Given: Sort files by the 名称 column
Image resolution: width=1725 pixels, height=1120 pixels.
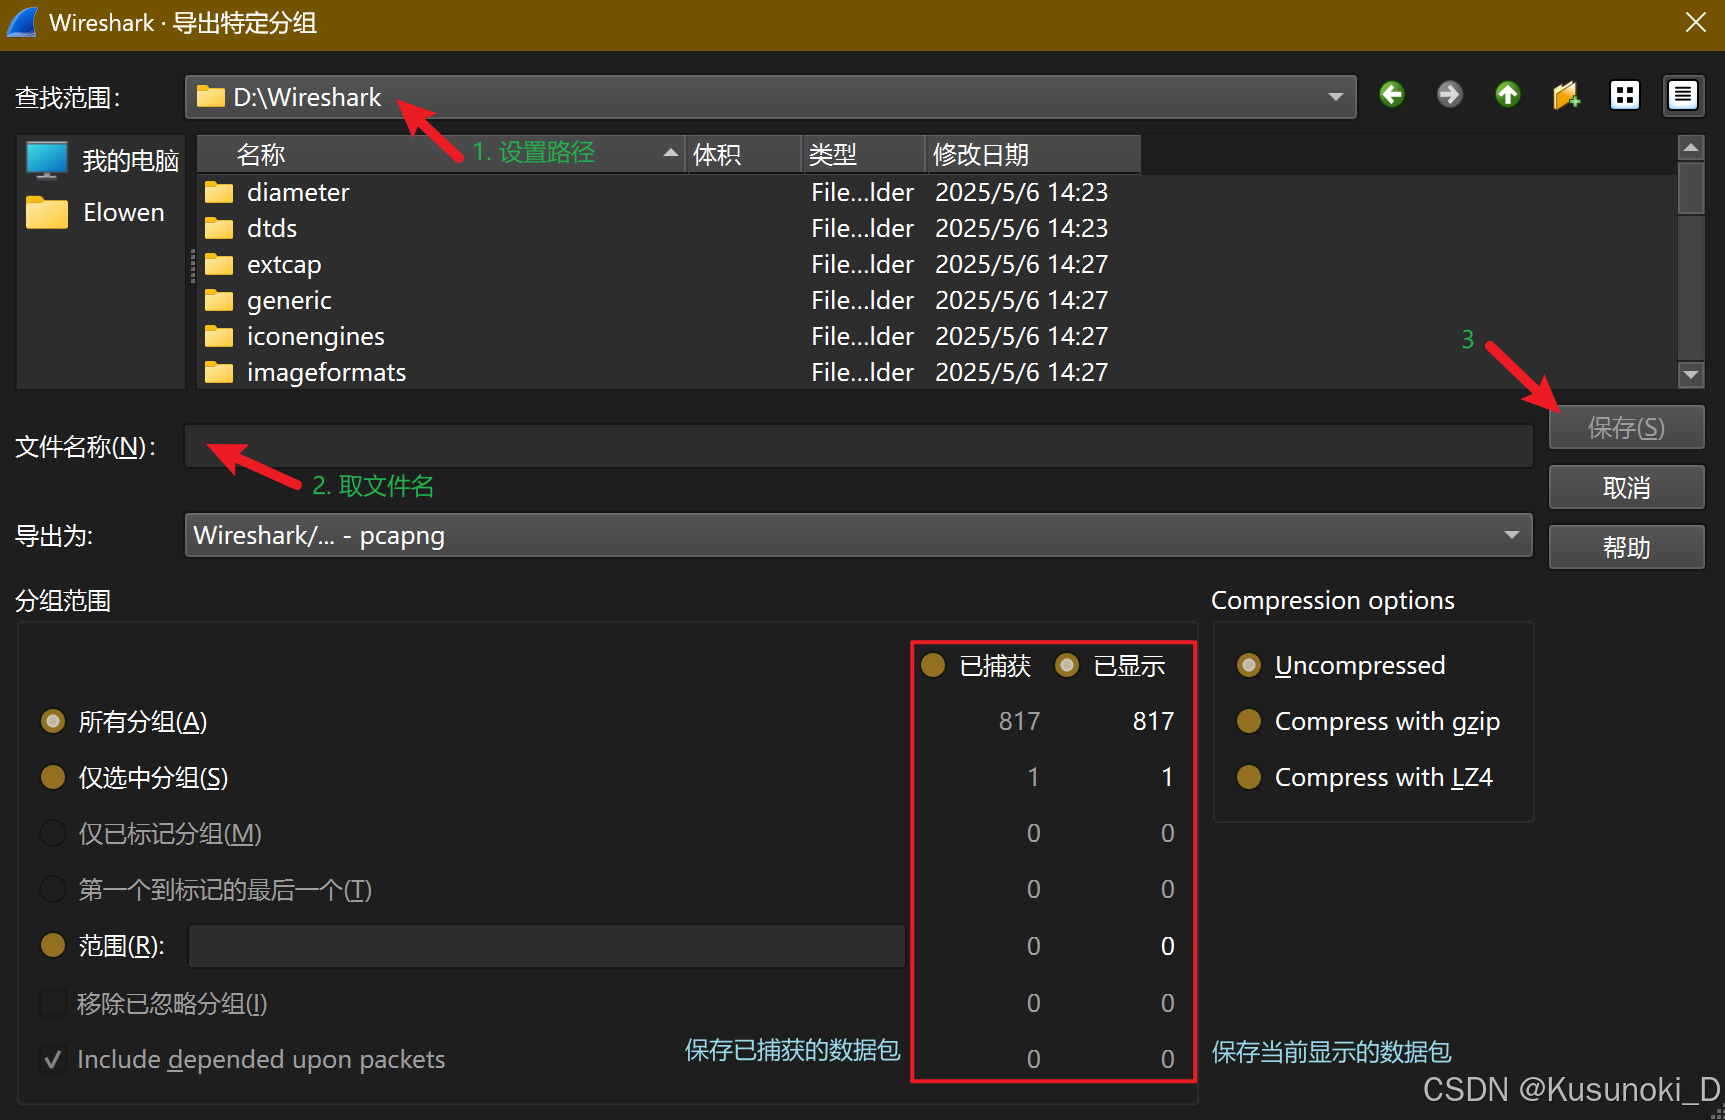Looking at the screenshot, I should (x=441, y=154).
